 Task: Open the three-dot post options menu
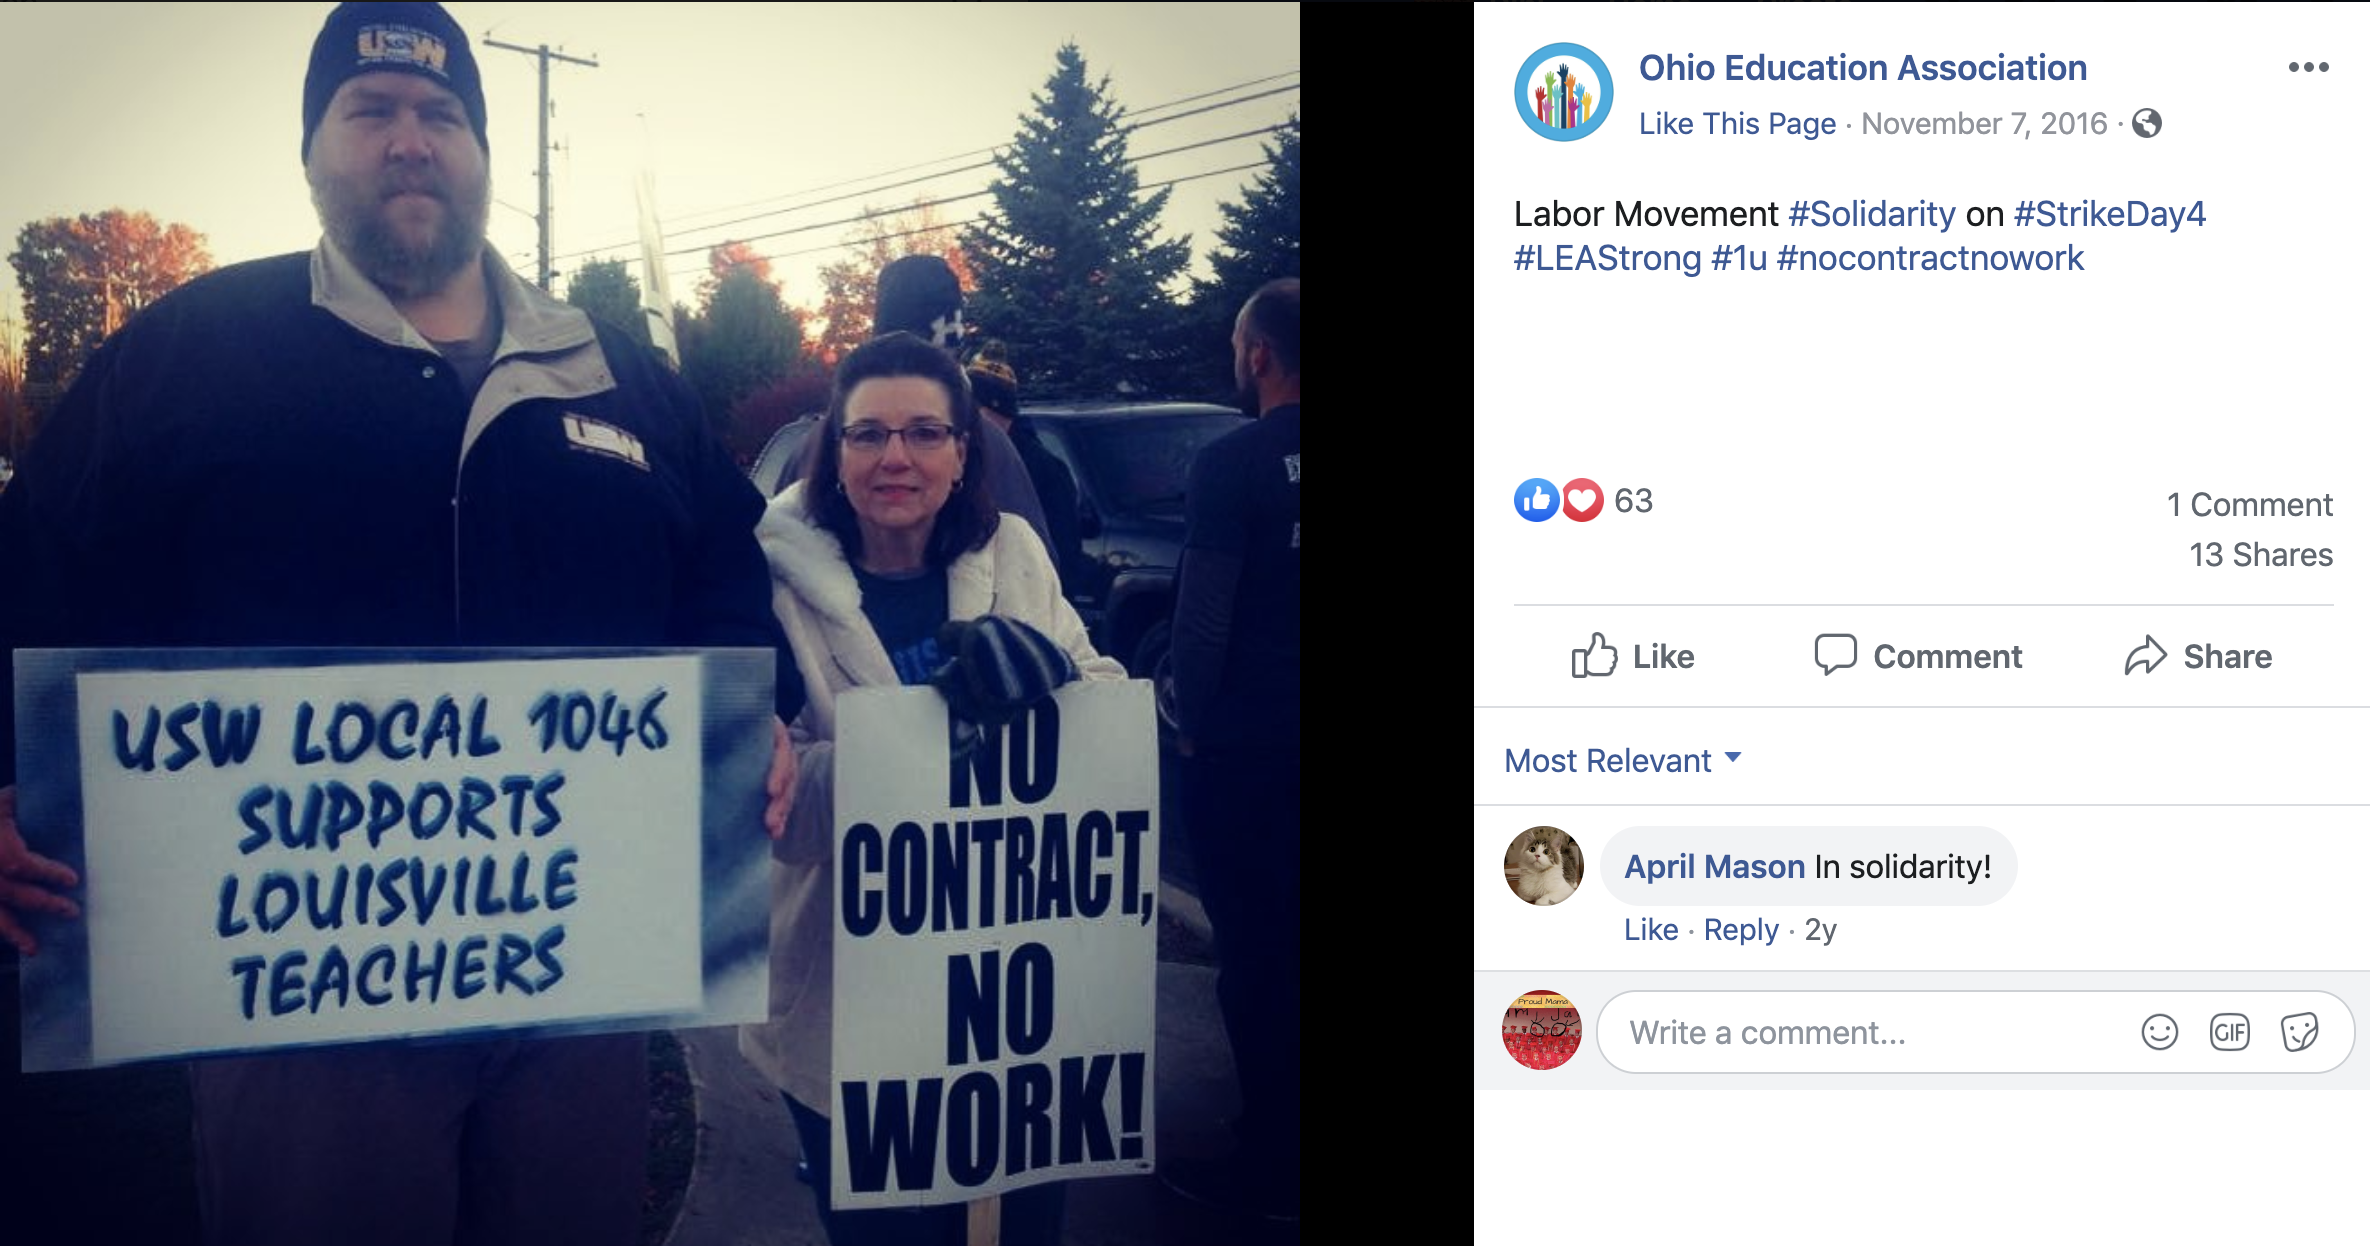click(2308, 67)
